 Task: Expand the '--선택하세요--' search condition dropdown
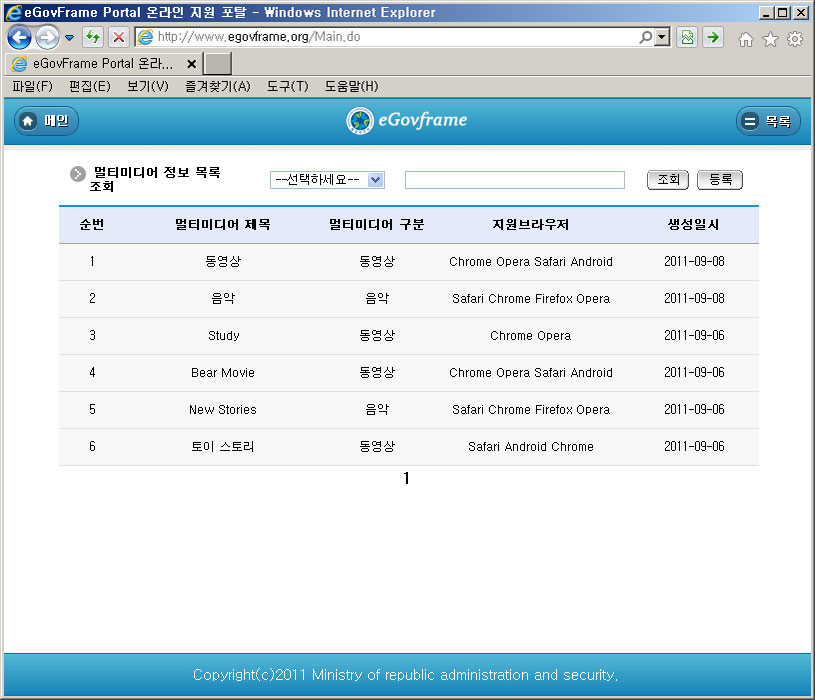coord(375,180)
